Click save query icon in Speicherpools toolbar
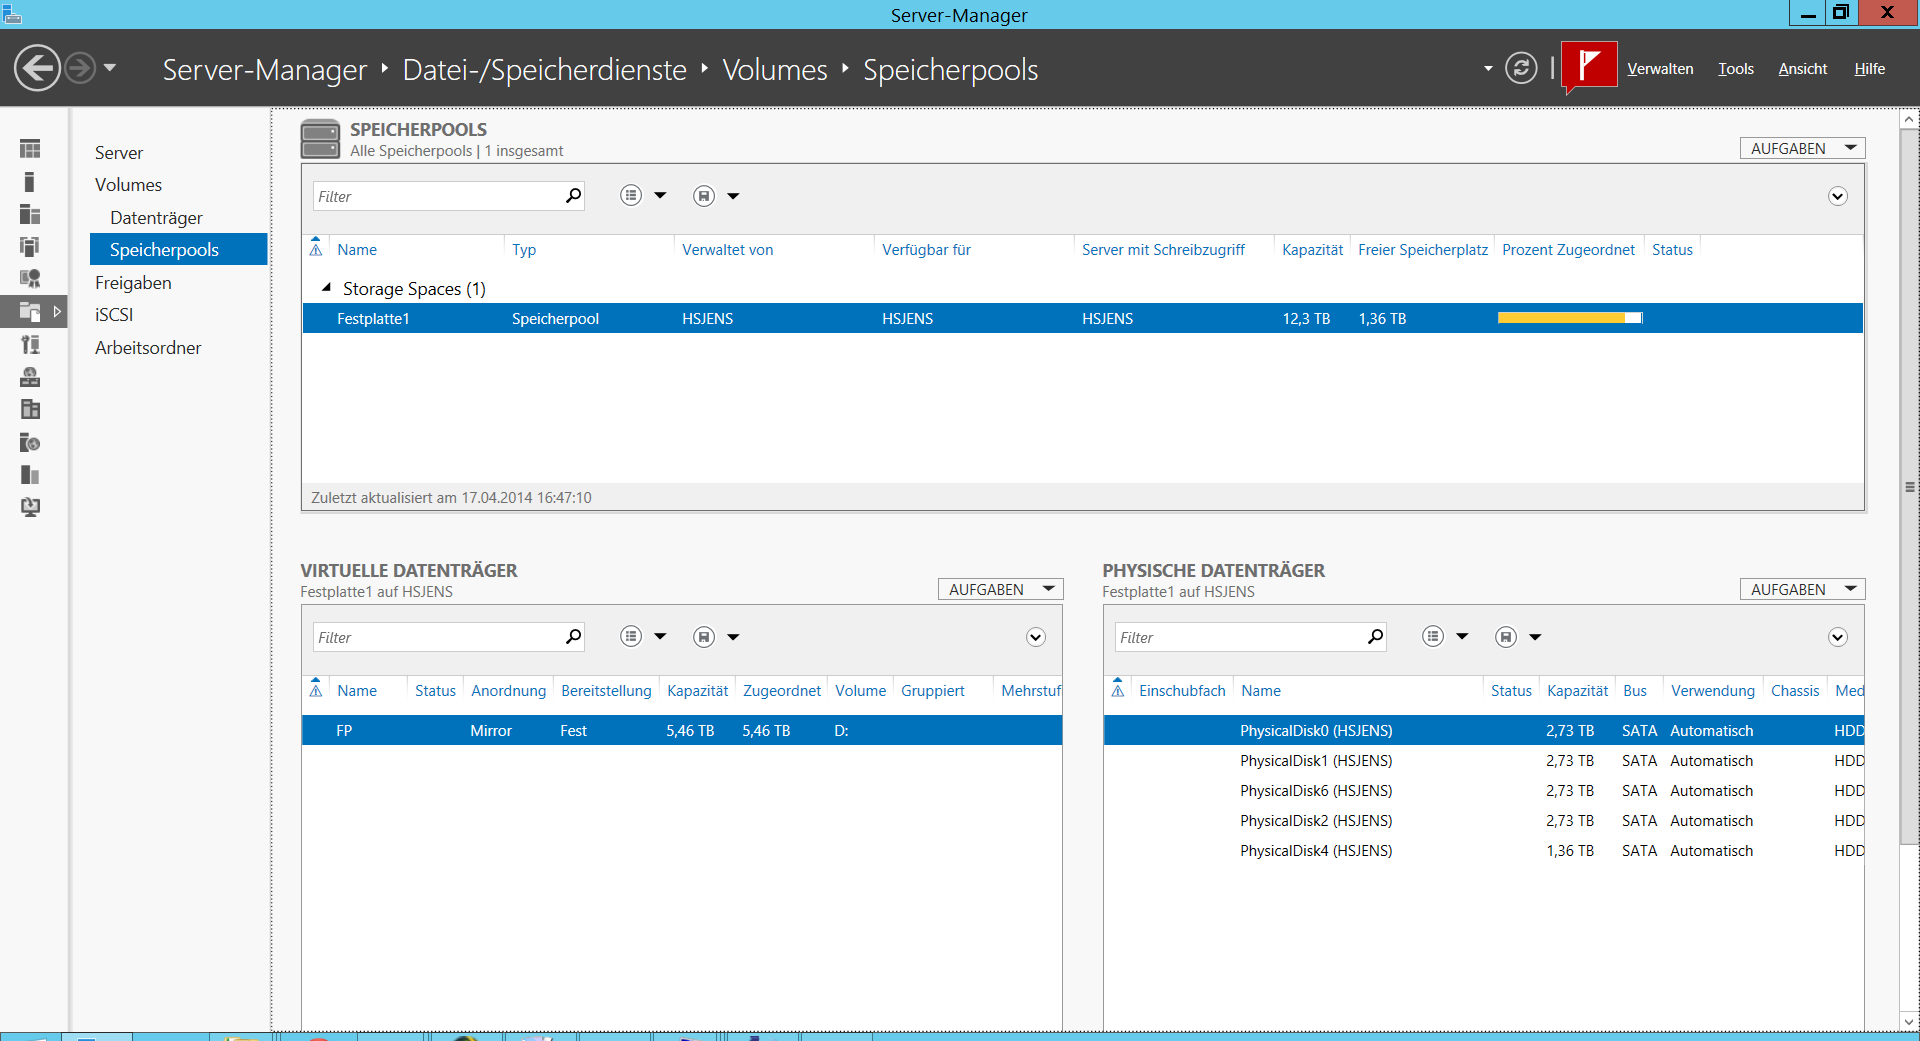Viewport: 1920px width, 1041px height. tap(704, 196)
